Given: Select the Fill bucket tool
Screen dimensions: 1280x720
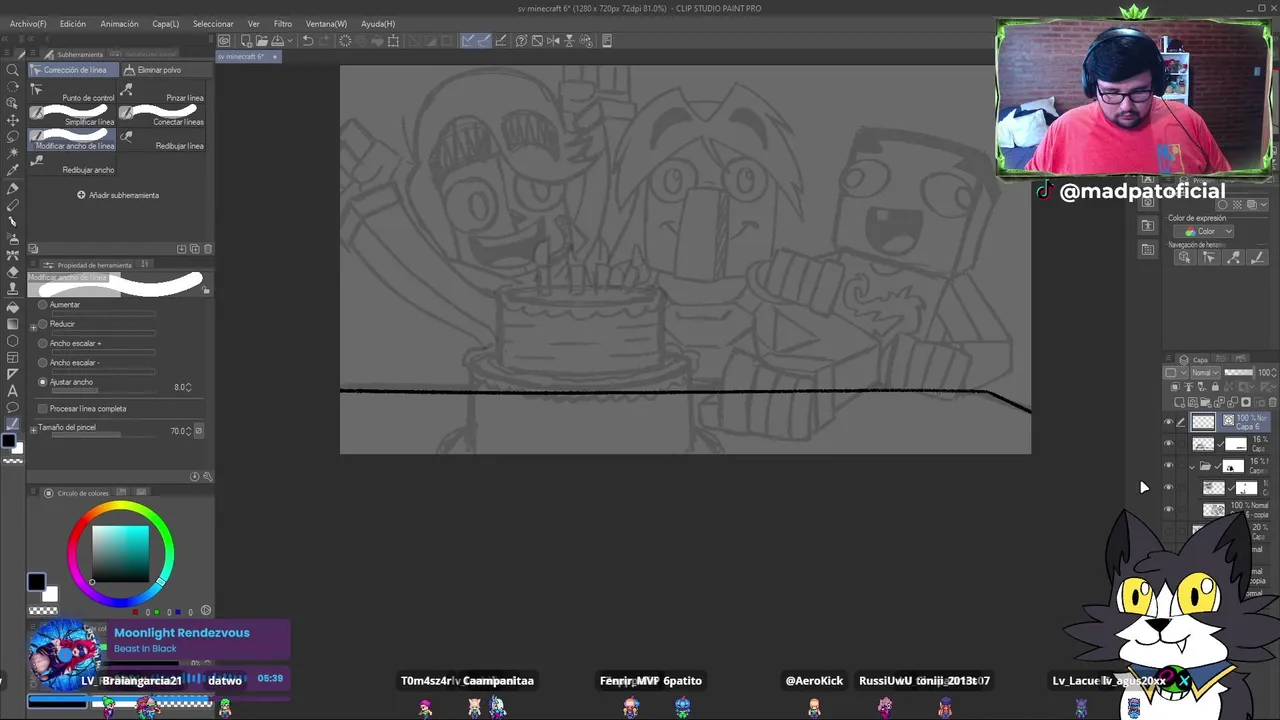Looking at the screenshot, I should click(12, 307).
